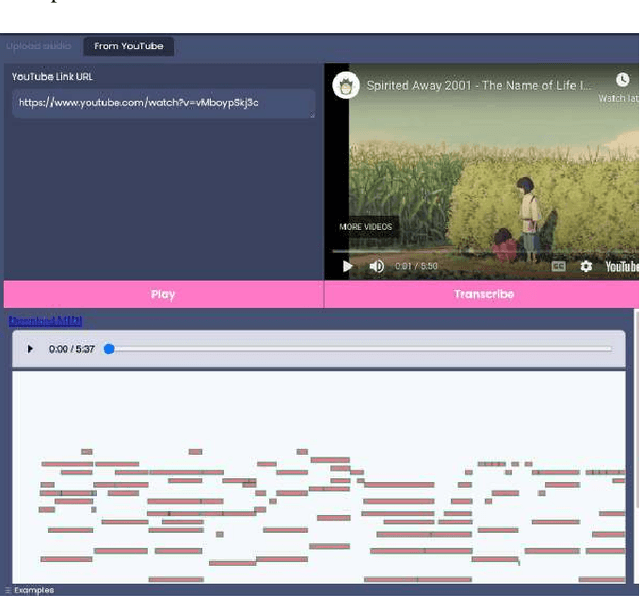
Task: Click the Download MIDI link
Action: coord(45,321)
